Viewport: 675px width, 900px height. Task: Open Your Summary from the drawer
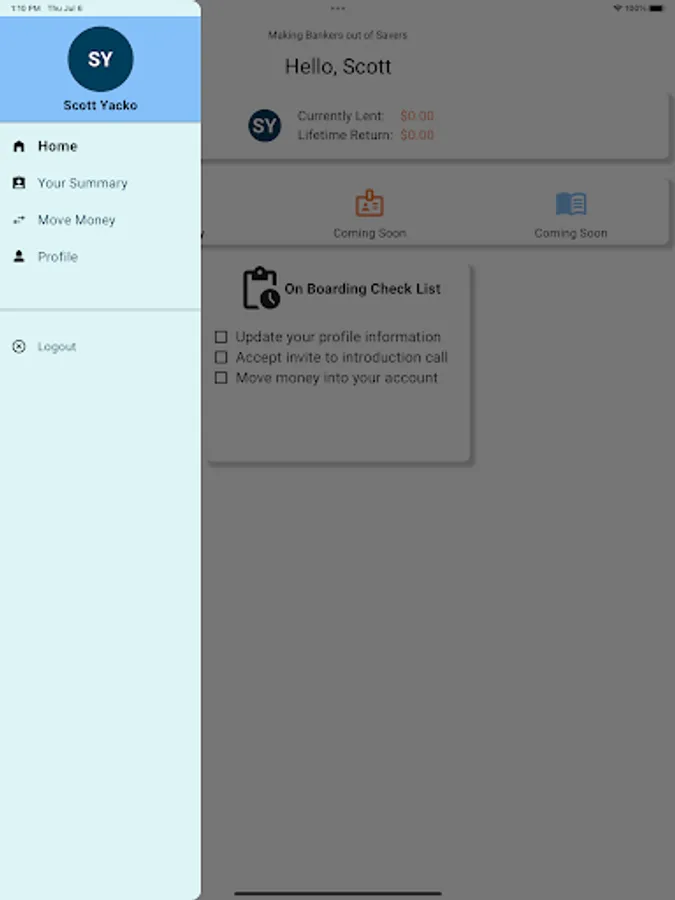100,183
